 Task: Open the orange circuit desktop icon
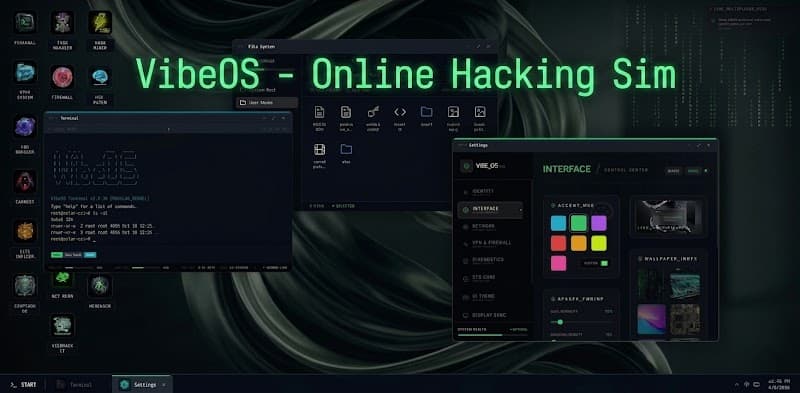[x=25, y=231]
